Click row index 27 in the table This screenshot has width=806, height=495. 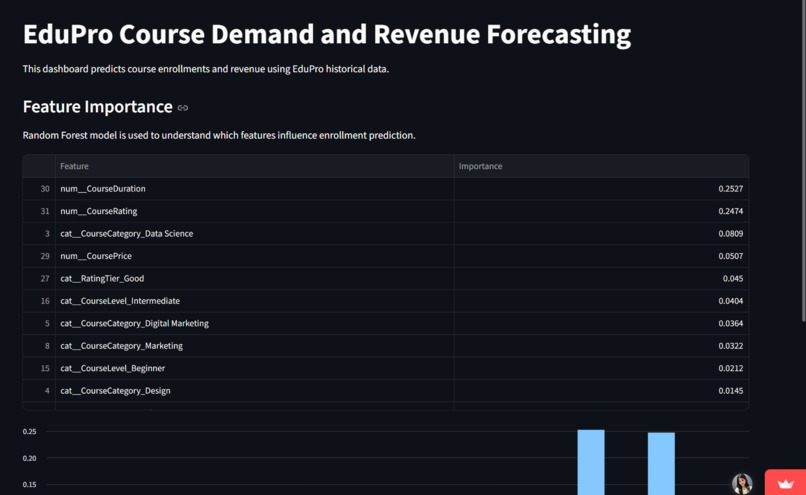tap(45, 279)
